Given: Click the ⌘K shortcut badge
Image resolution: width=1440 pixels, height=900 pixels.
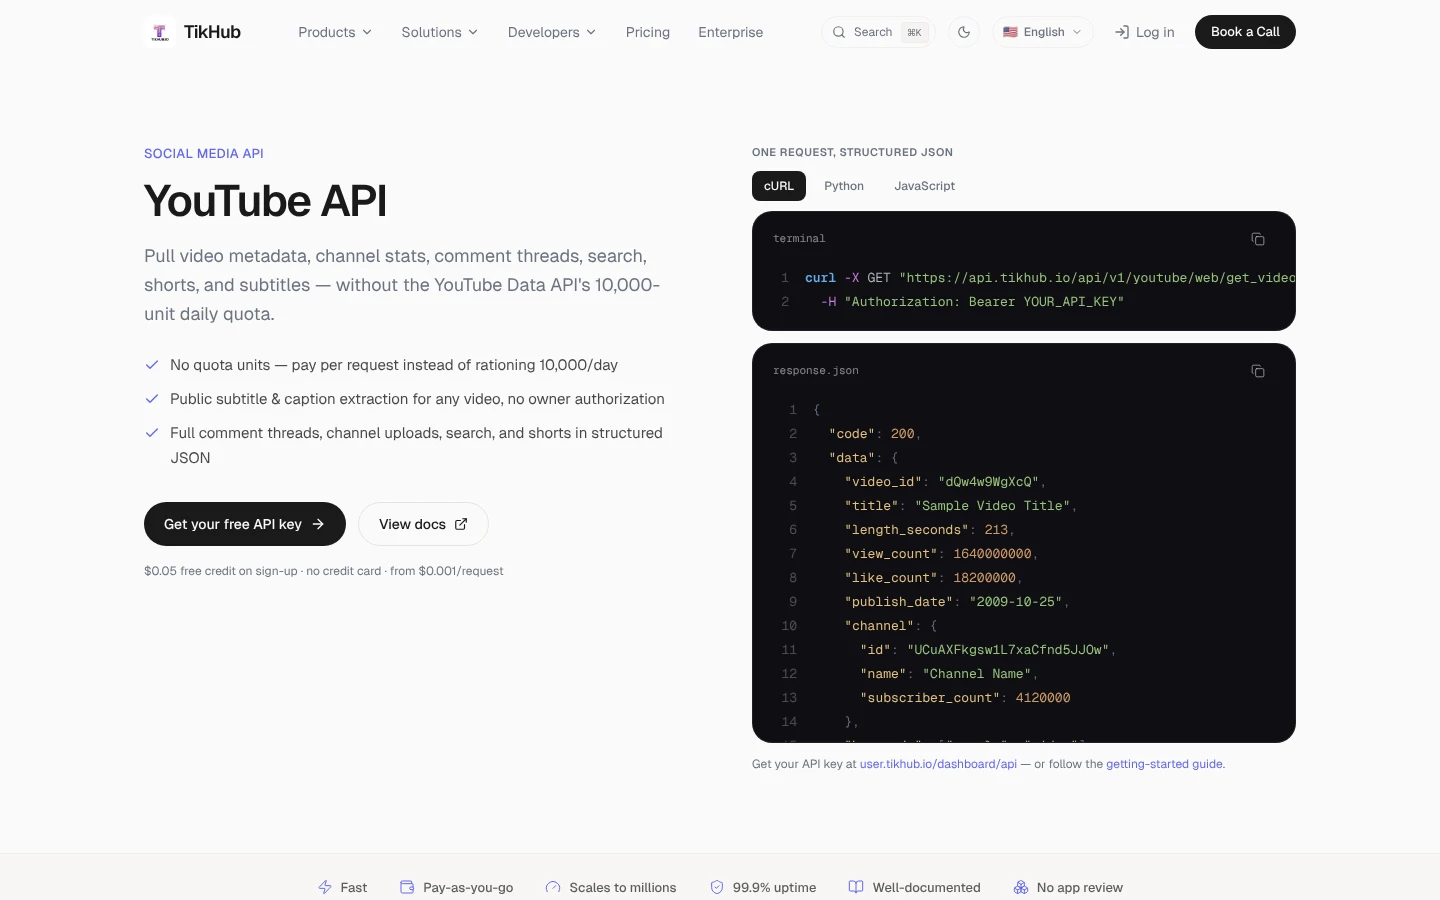Looking at the screenshot, I should pos(914,32).
